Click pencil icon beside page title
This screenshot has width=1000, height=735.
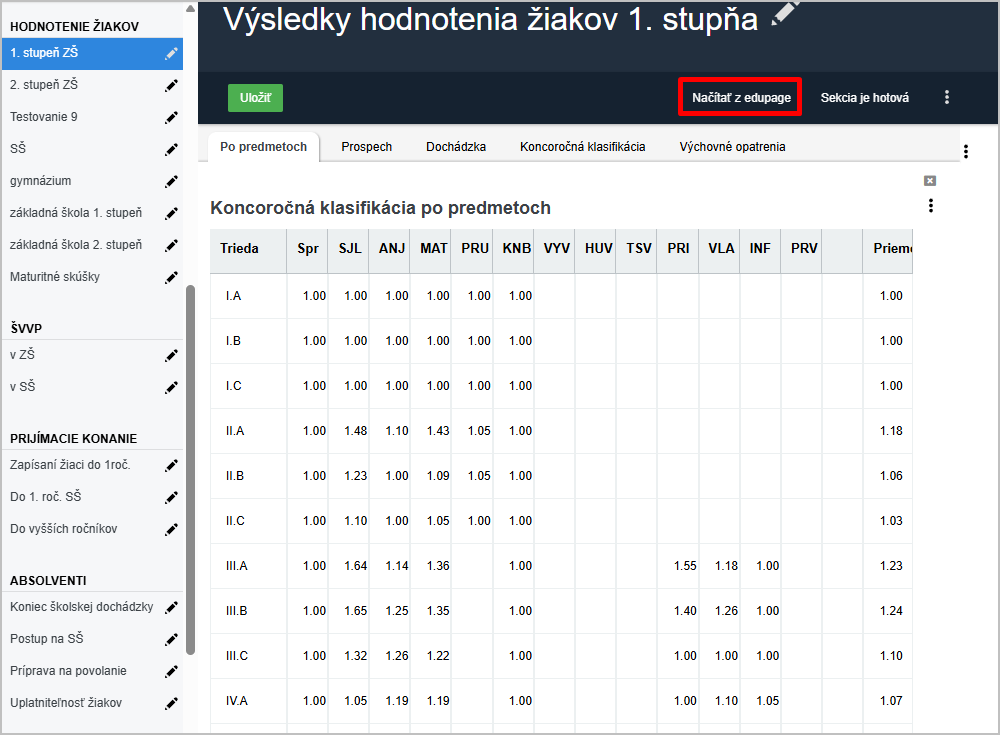(x=787, y=14)
